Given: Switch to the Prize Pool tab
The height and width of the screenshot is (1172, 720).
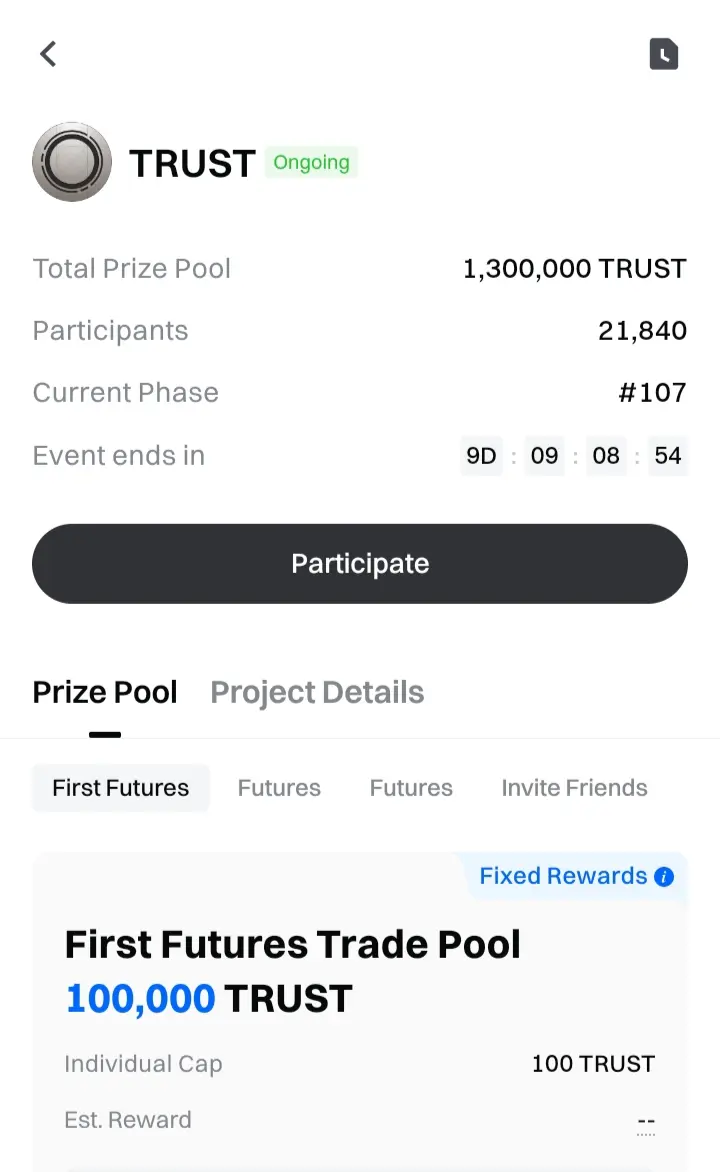Looking at the screenshot, I should click(x=105, y=692).
